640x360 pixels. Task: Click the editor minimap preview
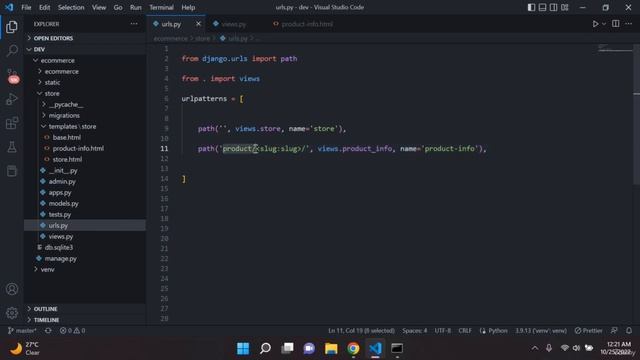[615, 49]
